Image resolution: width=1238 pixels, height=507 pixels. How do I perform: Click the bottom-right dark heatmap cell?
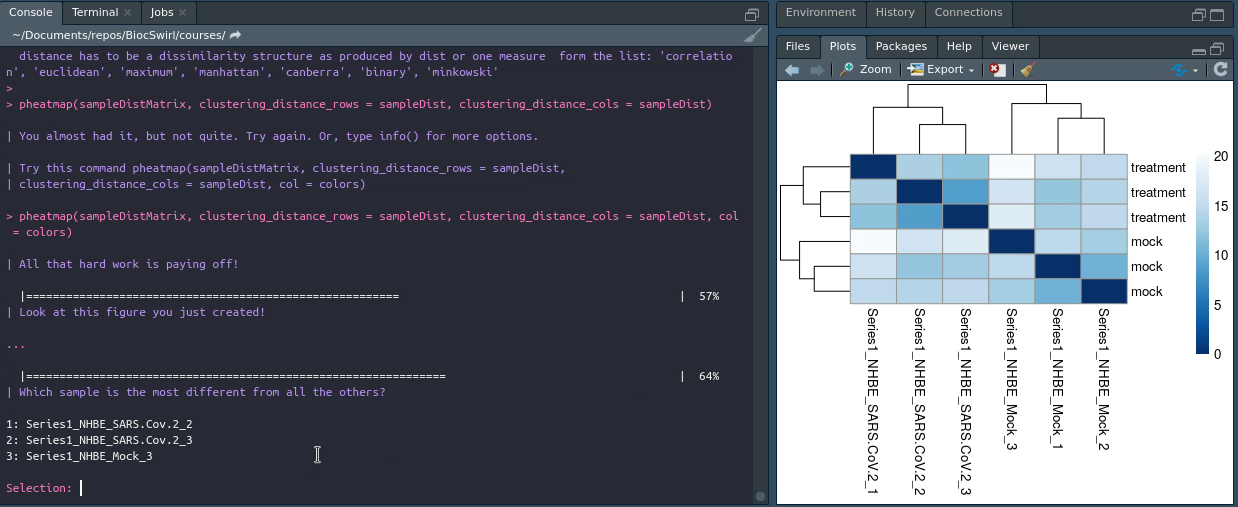[x=1103, y=291]
